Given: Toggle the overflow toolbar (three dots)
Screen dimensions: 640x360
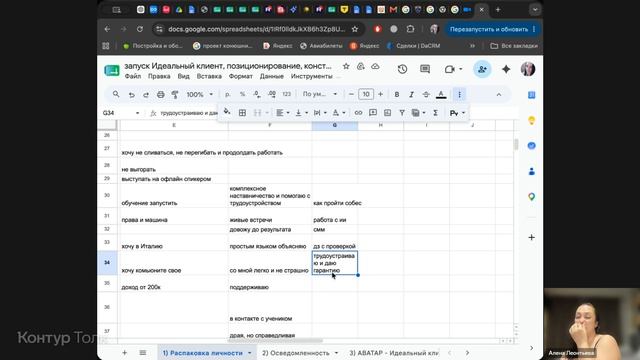Looking at the screenshot, I should click(459, 94).
